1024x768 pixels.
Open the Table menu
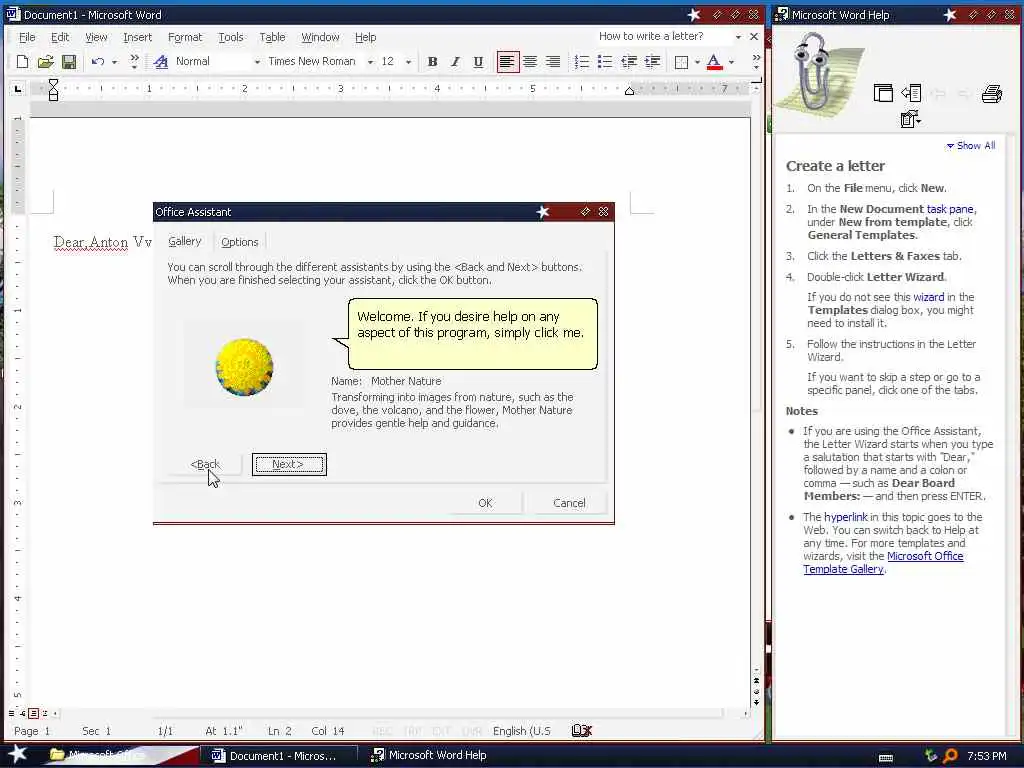pyautogui.click(x=272, y=37)
